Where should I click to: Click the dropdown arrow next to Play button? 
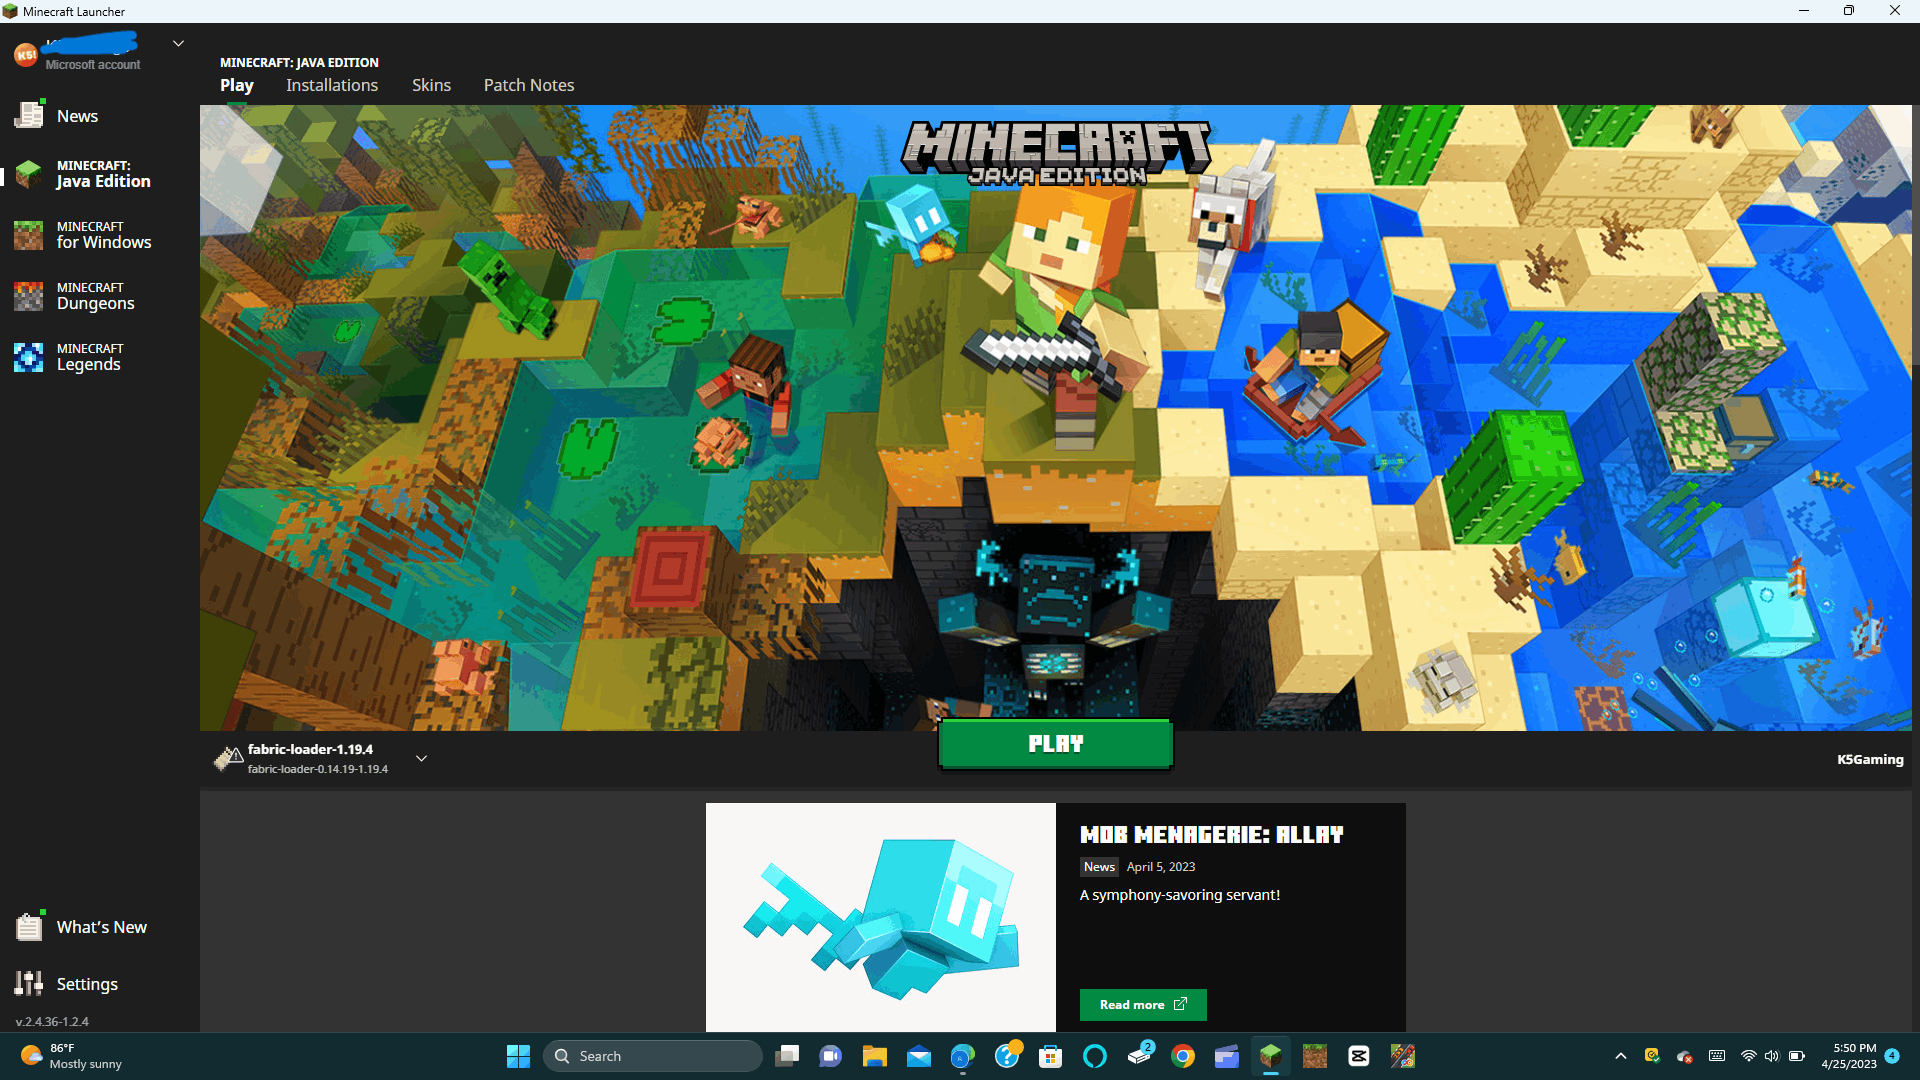423,757
